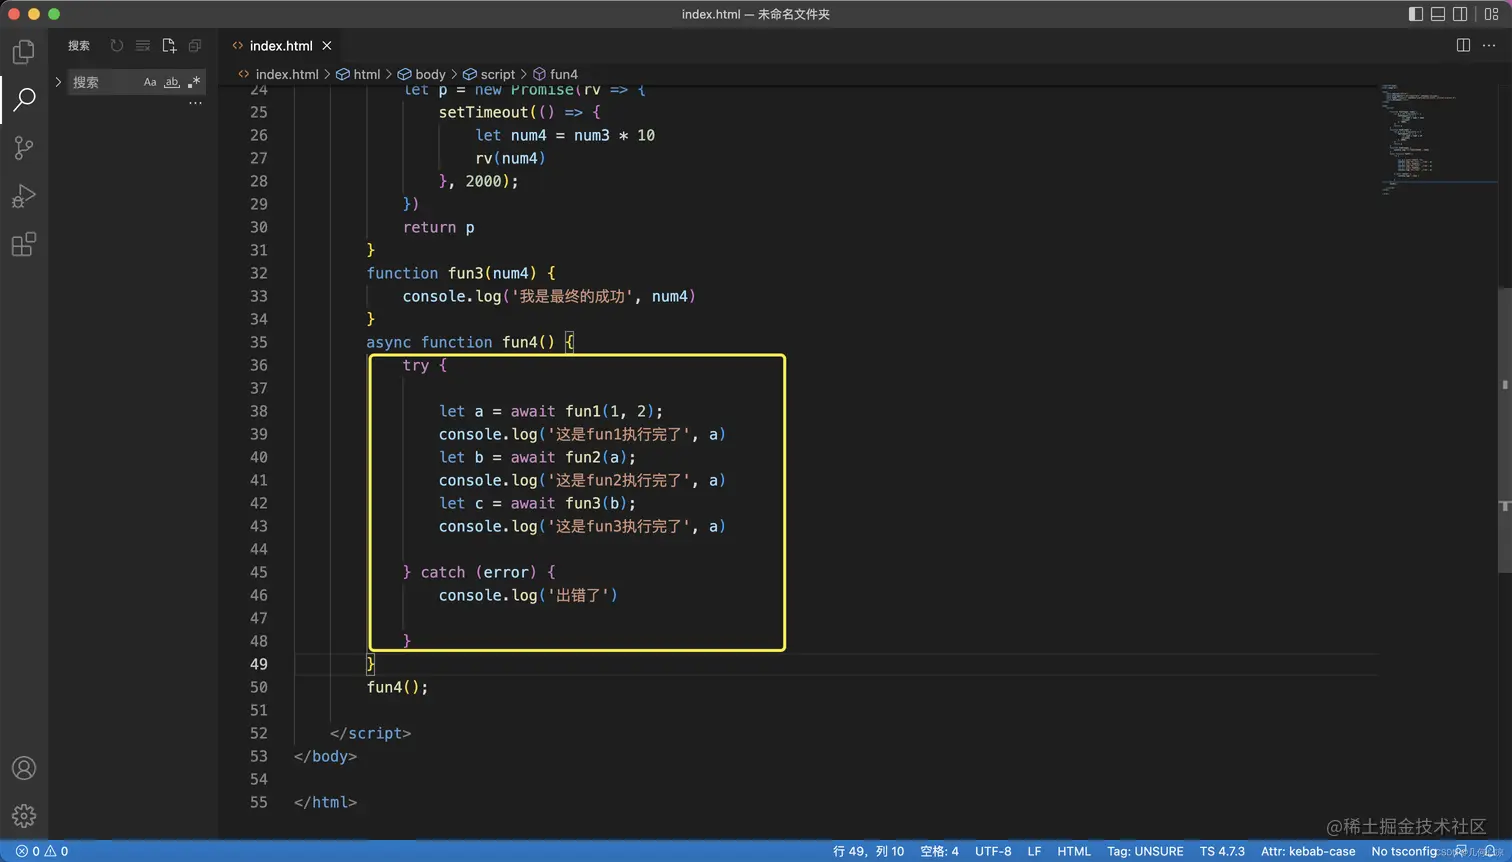
Task: Open the Accounts menu icon
Action: pos(24,768)
